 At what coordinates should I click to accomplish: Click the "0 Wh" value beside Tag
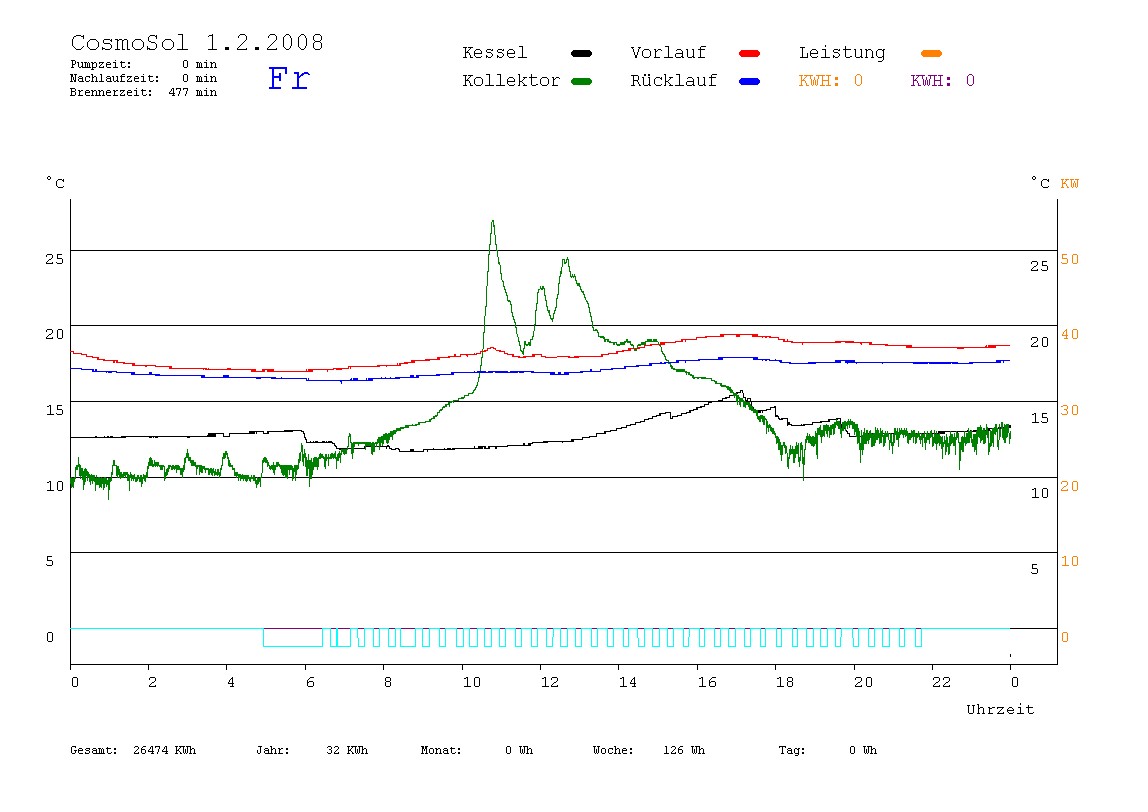coord(862,750)
